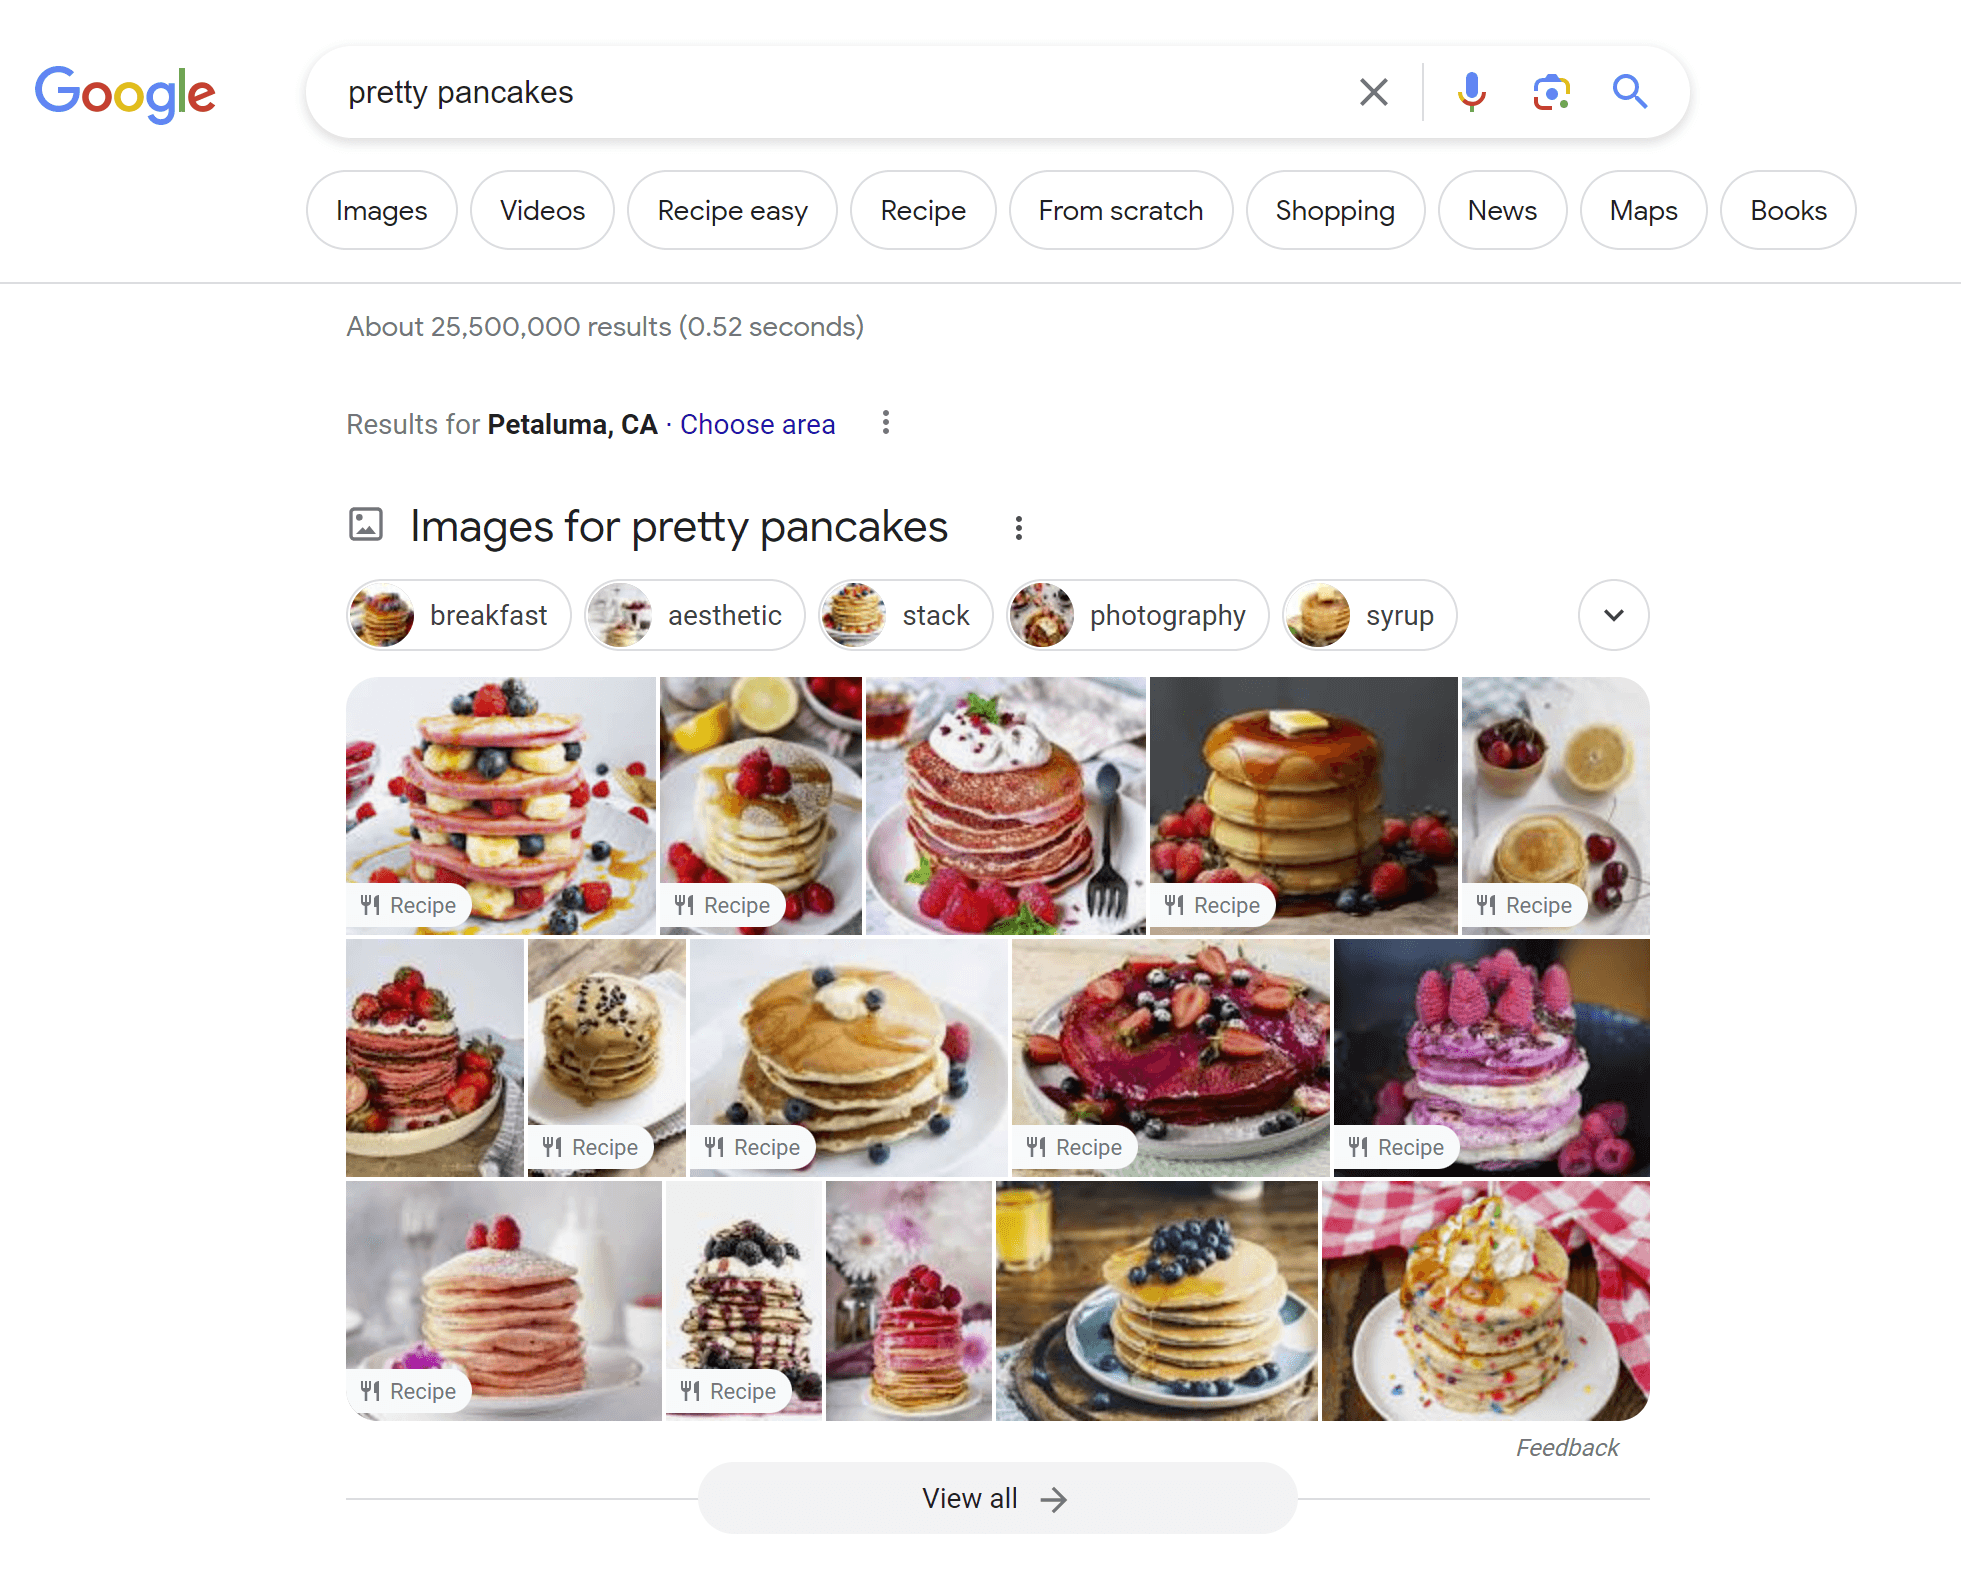This screenshot has height=1592, width=1961.
Task: Run the search with the magnifier icon
Action: click(1629, 92)
